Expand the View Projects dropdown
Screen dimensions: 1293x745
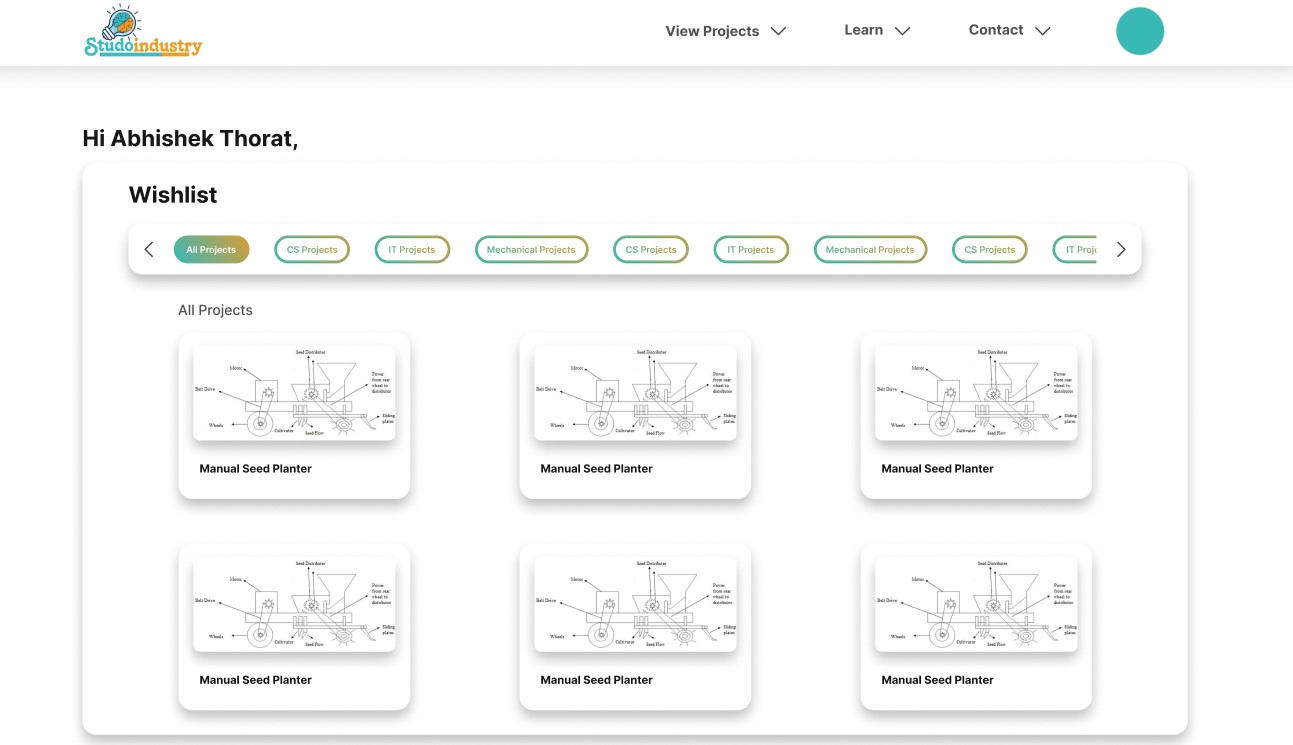(726, 31)
